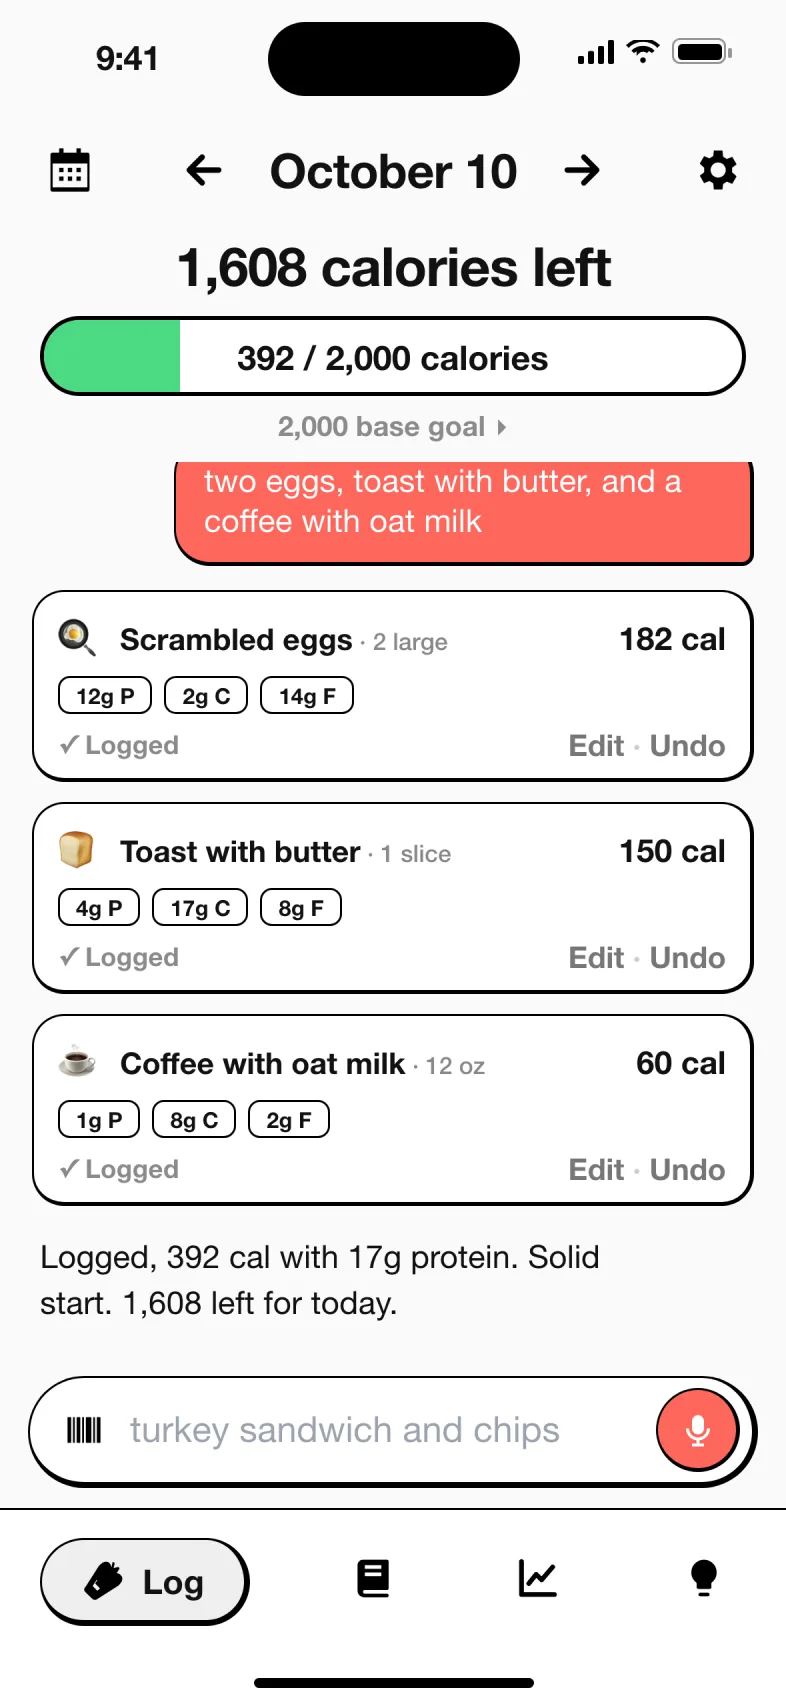Image resolution: width=786 pixels, height=1704 pixels.
Task: Tap the 12g P protein tag on eggs
Action: (x=105, y=696)
